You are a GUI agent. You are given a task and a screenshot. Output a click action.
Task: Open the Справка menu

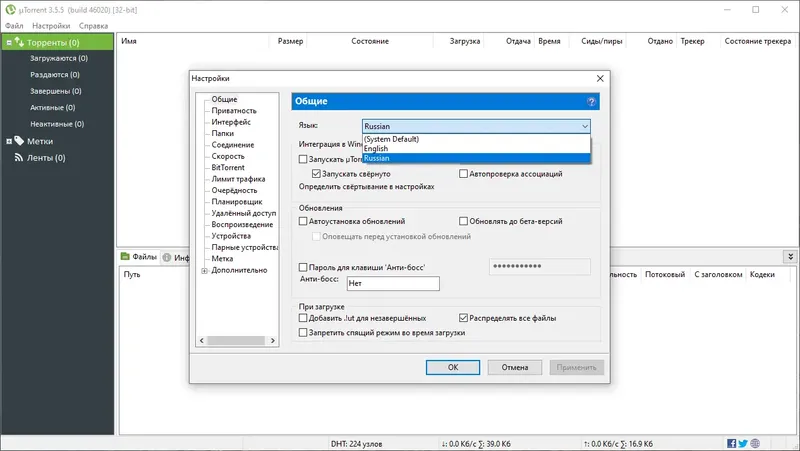(93, 26)
